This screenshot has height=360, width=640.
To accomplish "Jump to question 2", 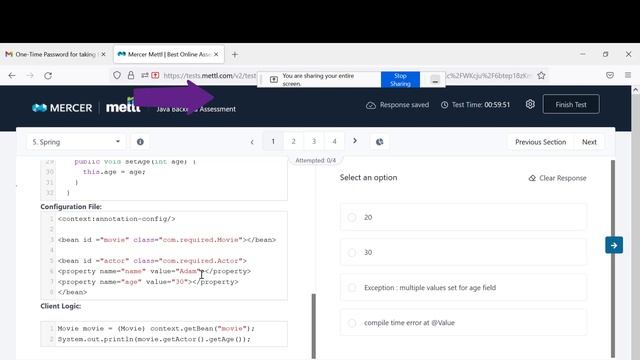I will click(x=293, y=141).
